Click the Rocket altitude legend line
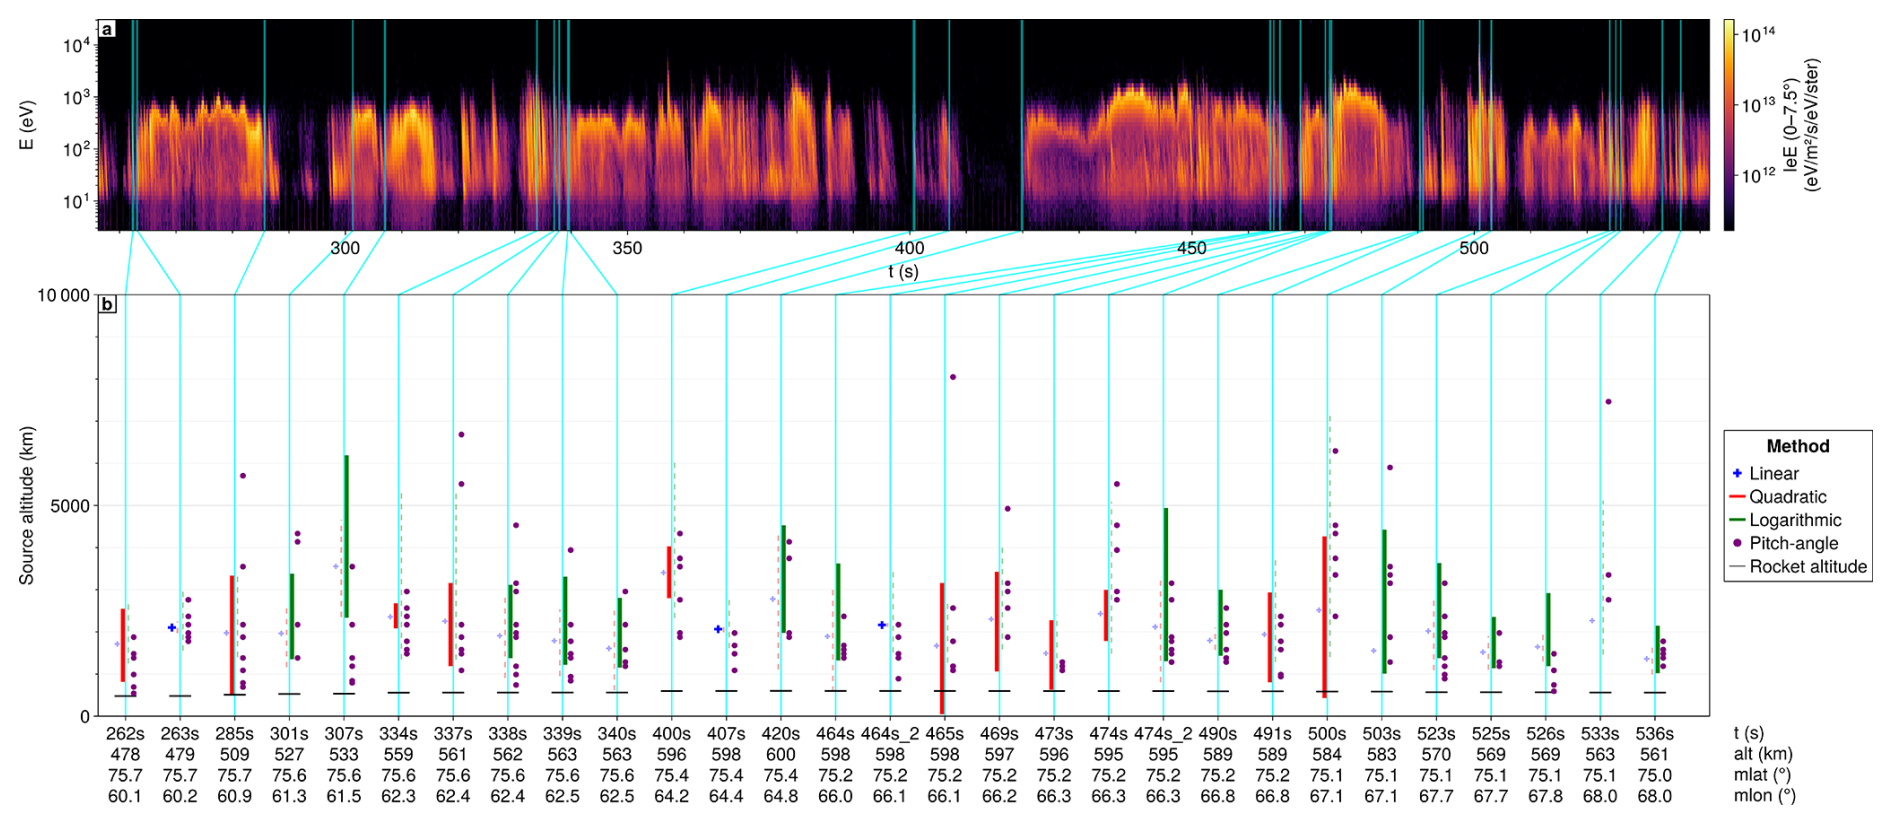 point(1738,567)
